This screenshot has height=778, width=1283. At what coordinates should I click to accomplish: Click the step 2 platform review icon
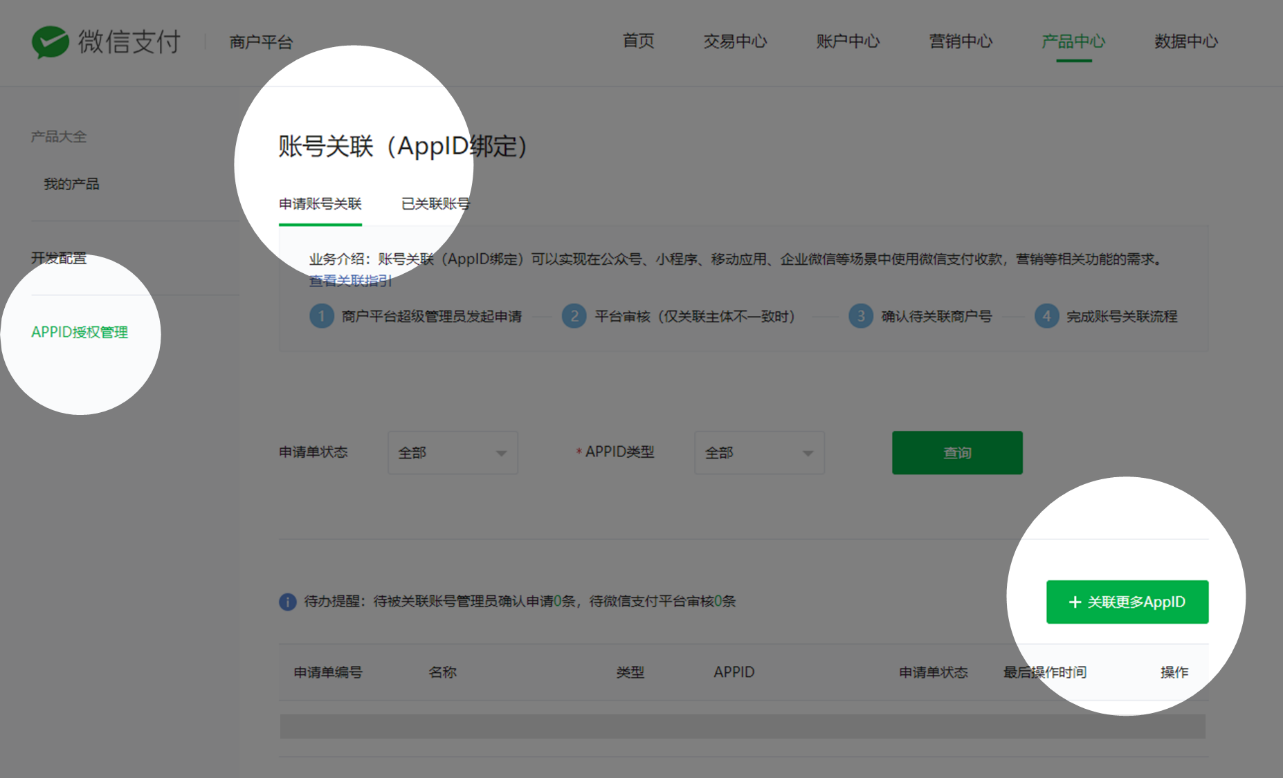coord(574,316)
